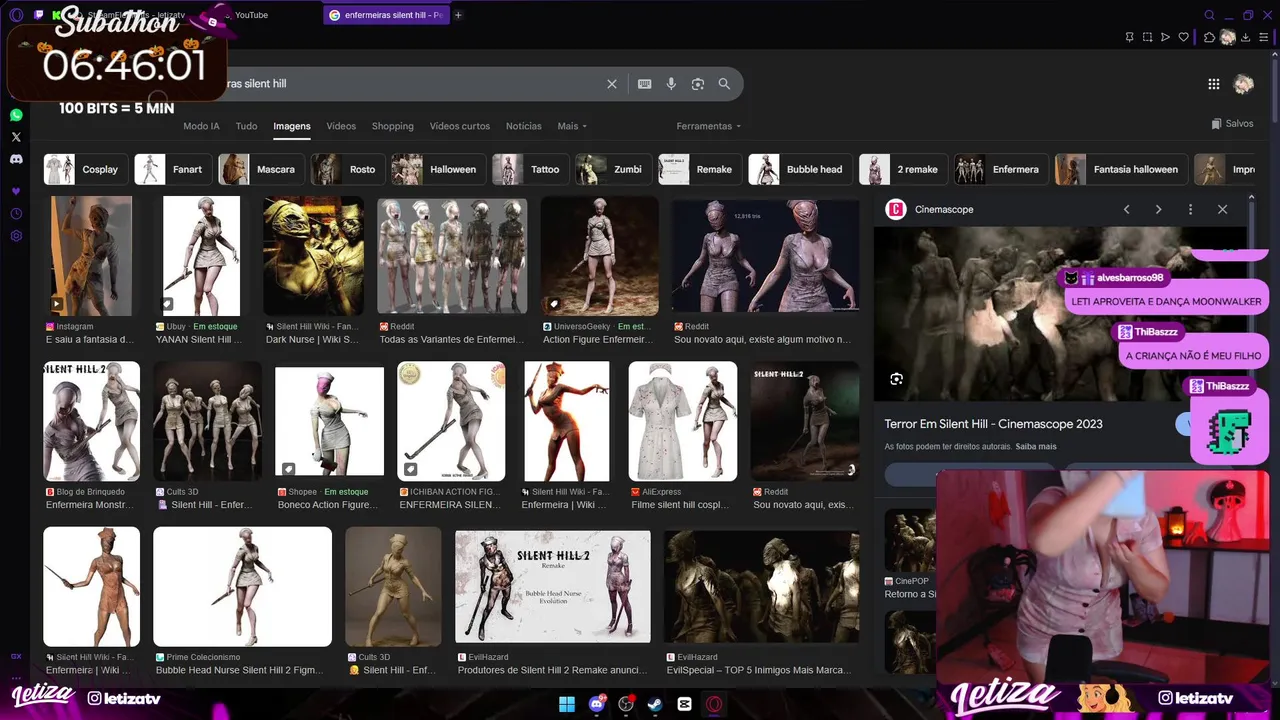Open the Notícias tab
The width and height of the screenshot is (1280, 720).
click(524, 126)
